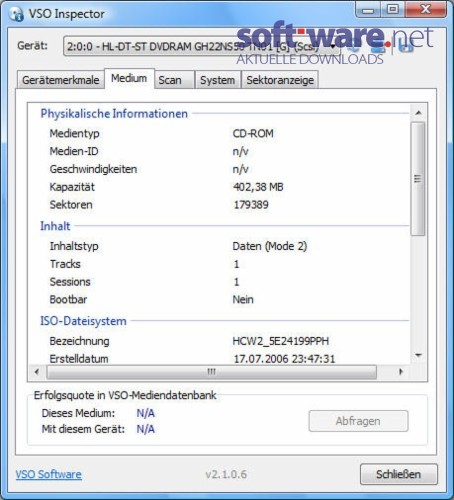Show the Sektoranzeige tab
The width and height of the screenshot is (454, 500).
tap(280, 80)
